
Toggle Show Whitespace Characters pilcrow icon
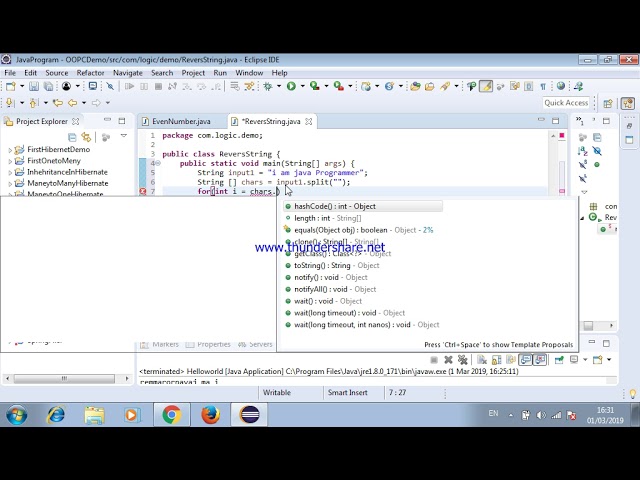point(543,86)
